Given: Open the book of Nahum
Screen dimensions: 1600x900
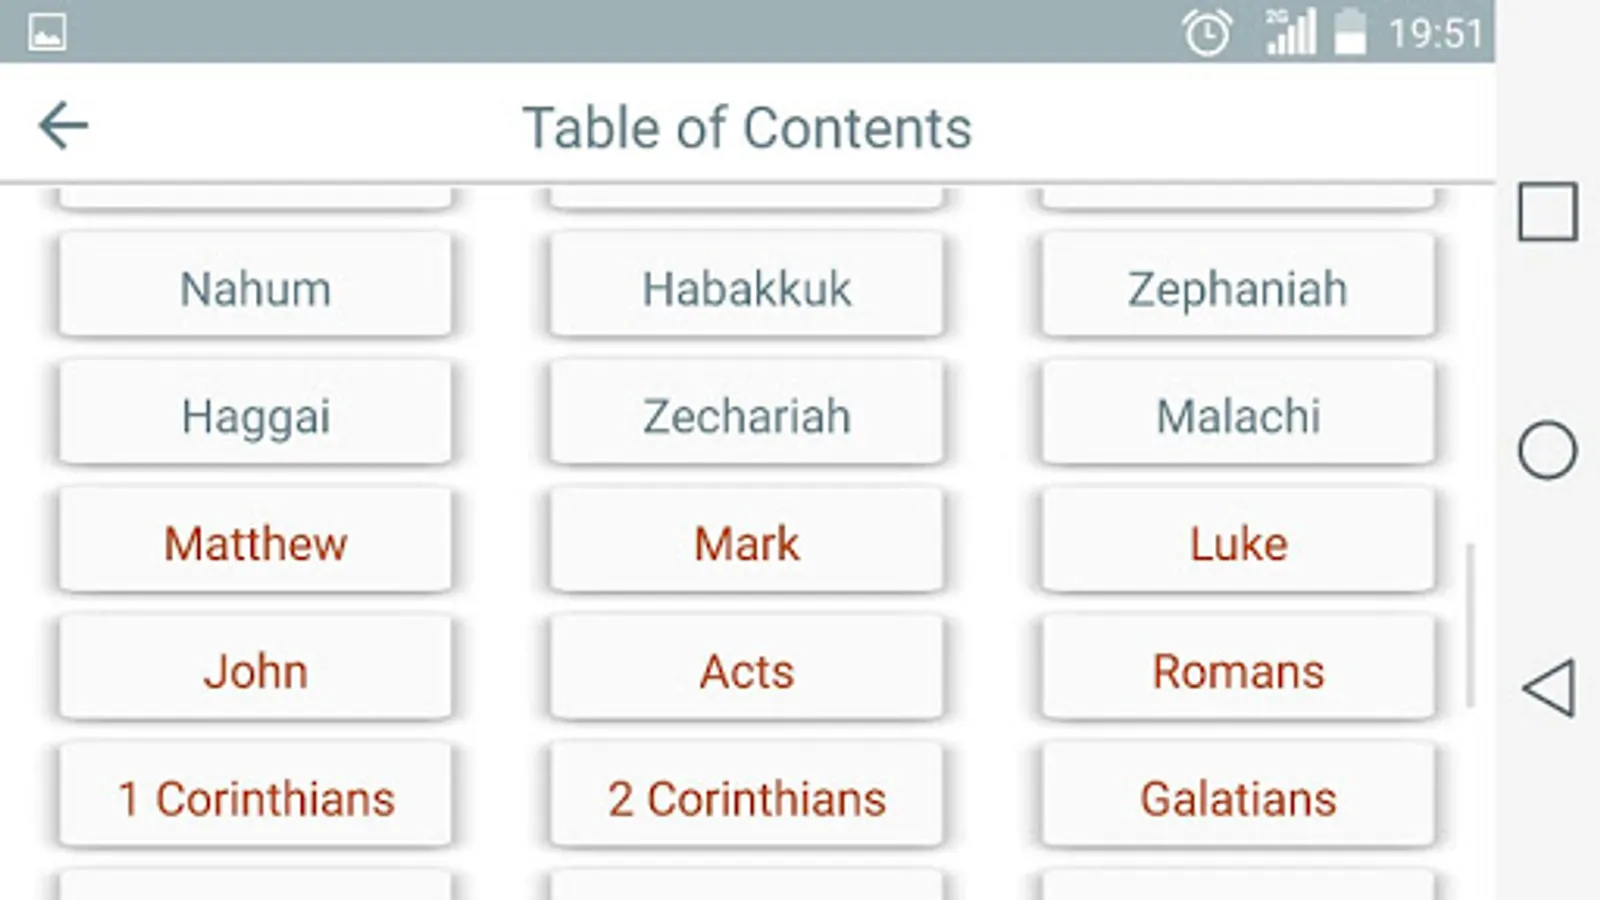Looking at the screenshot, I should tap(255, 286).
